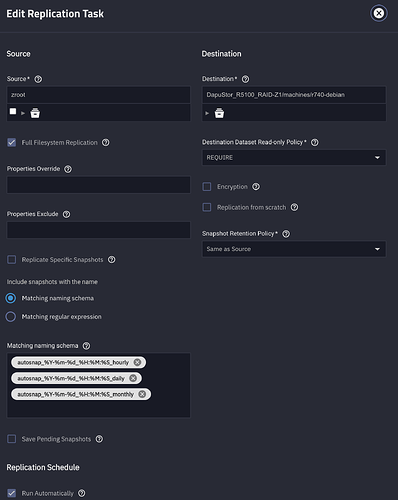This screenshot has width=398, height=500.
Task: Click empty area of naming schema chip input
Action: click(x=98, y=409)
